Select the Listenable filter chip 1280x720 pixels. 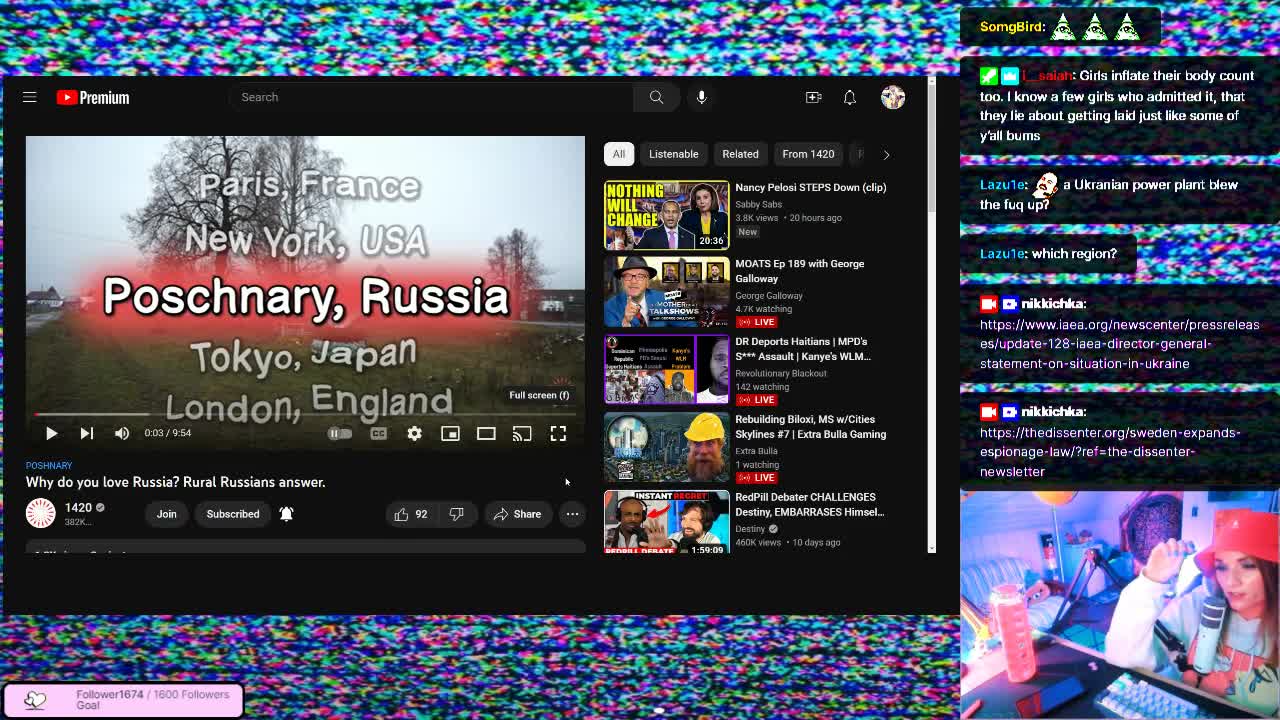(x=674, y=154)
